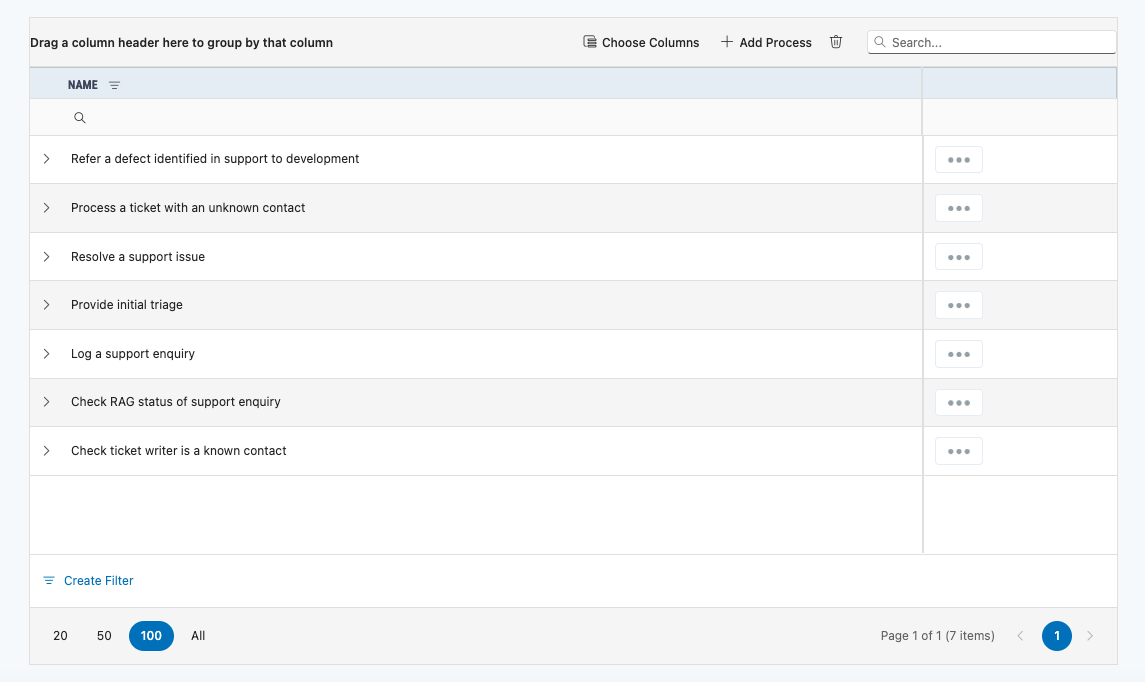Set page size to 20

click(61, 636)
